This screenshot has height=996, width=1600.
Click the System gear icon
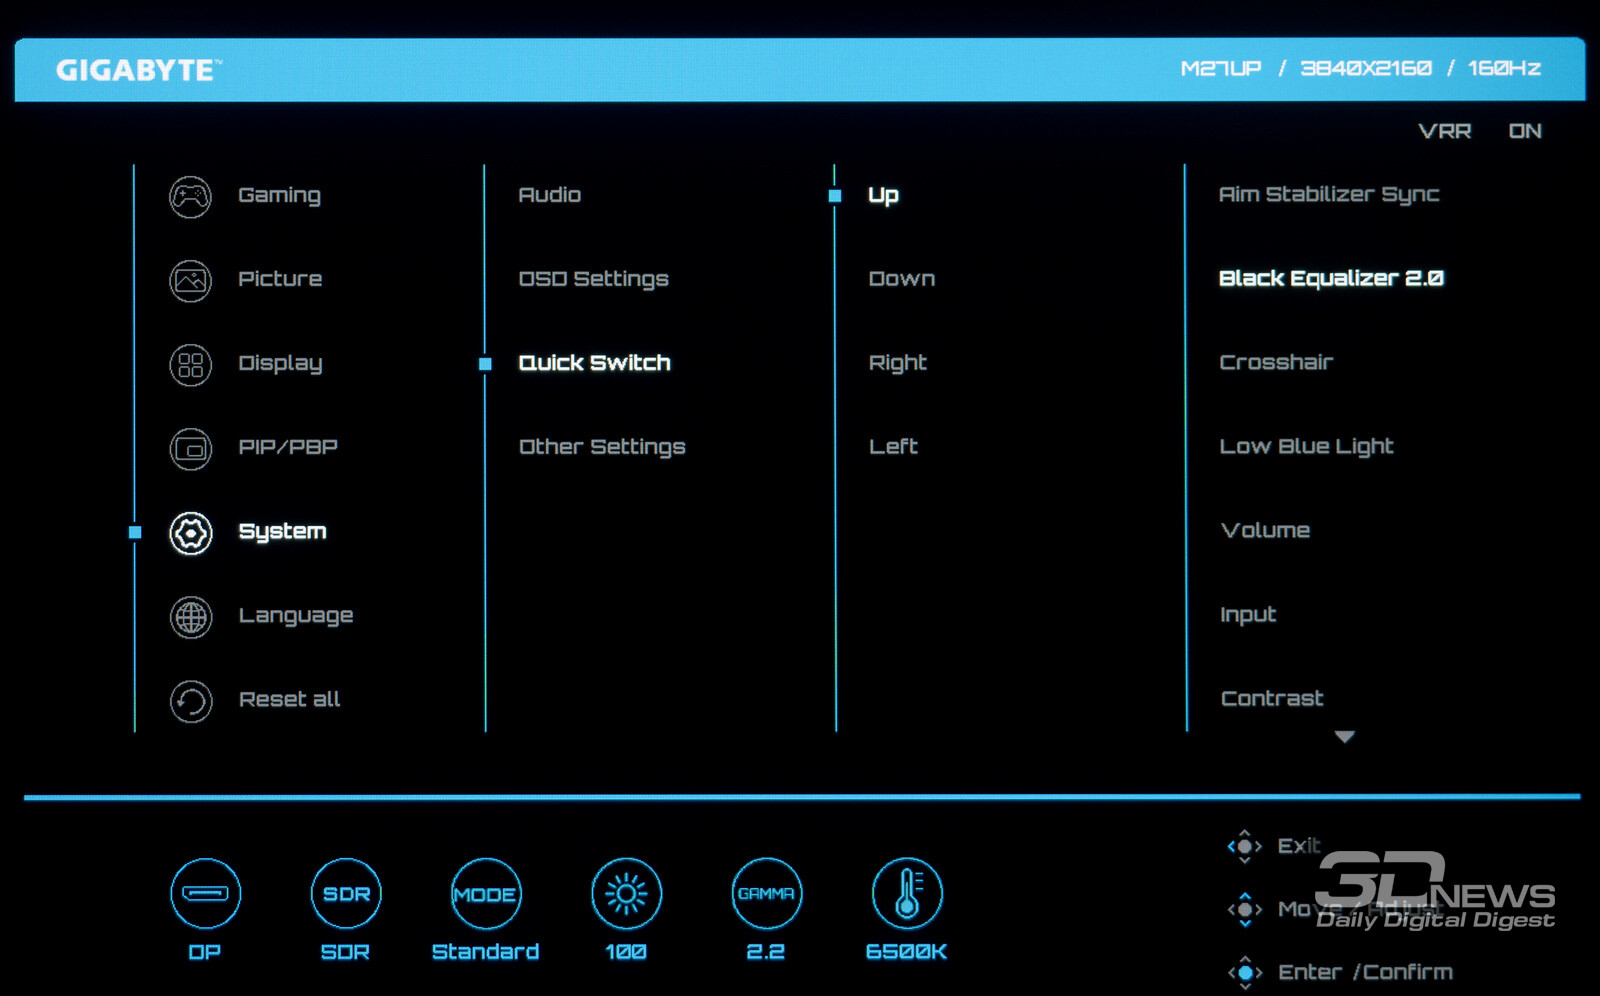(x=190, y=533)
